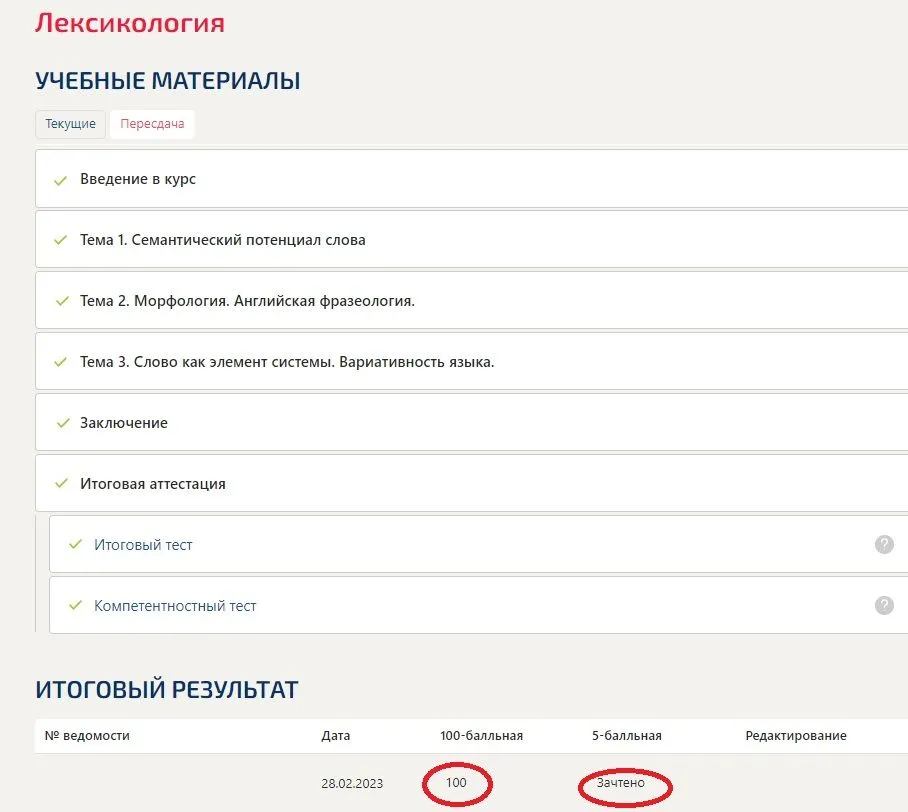The width and height of the screenshot is (908, 812).
Task: Open the Итоговый тест link
Action: click(x=143, y=545)
